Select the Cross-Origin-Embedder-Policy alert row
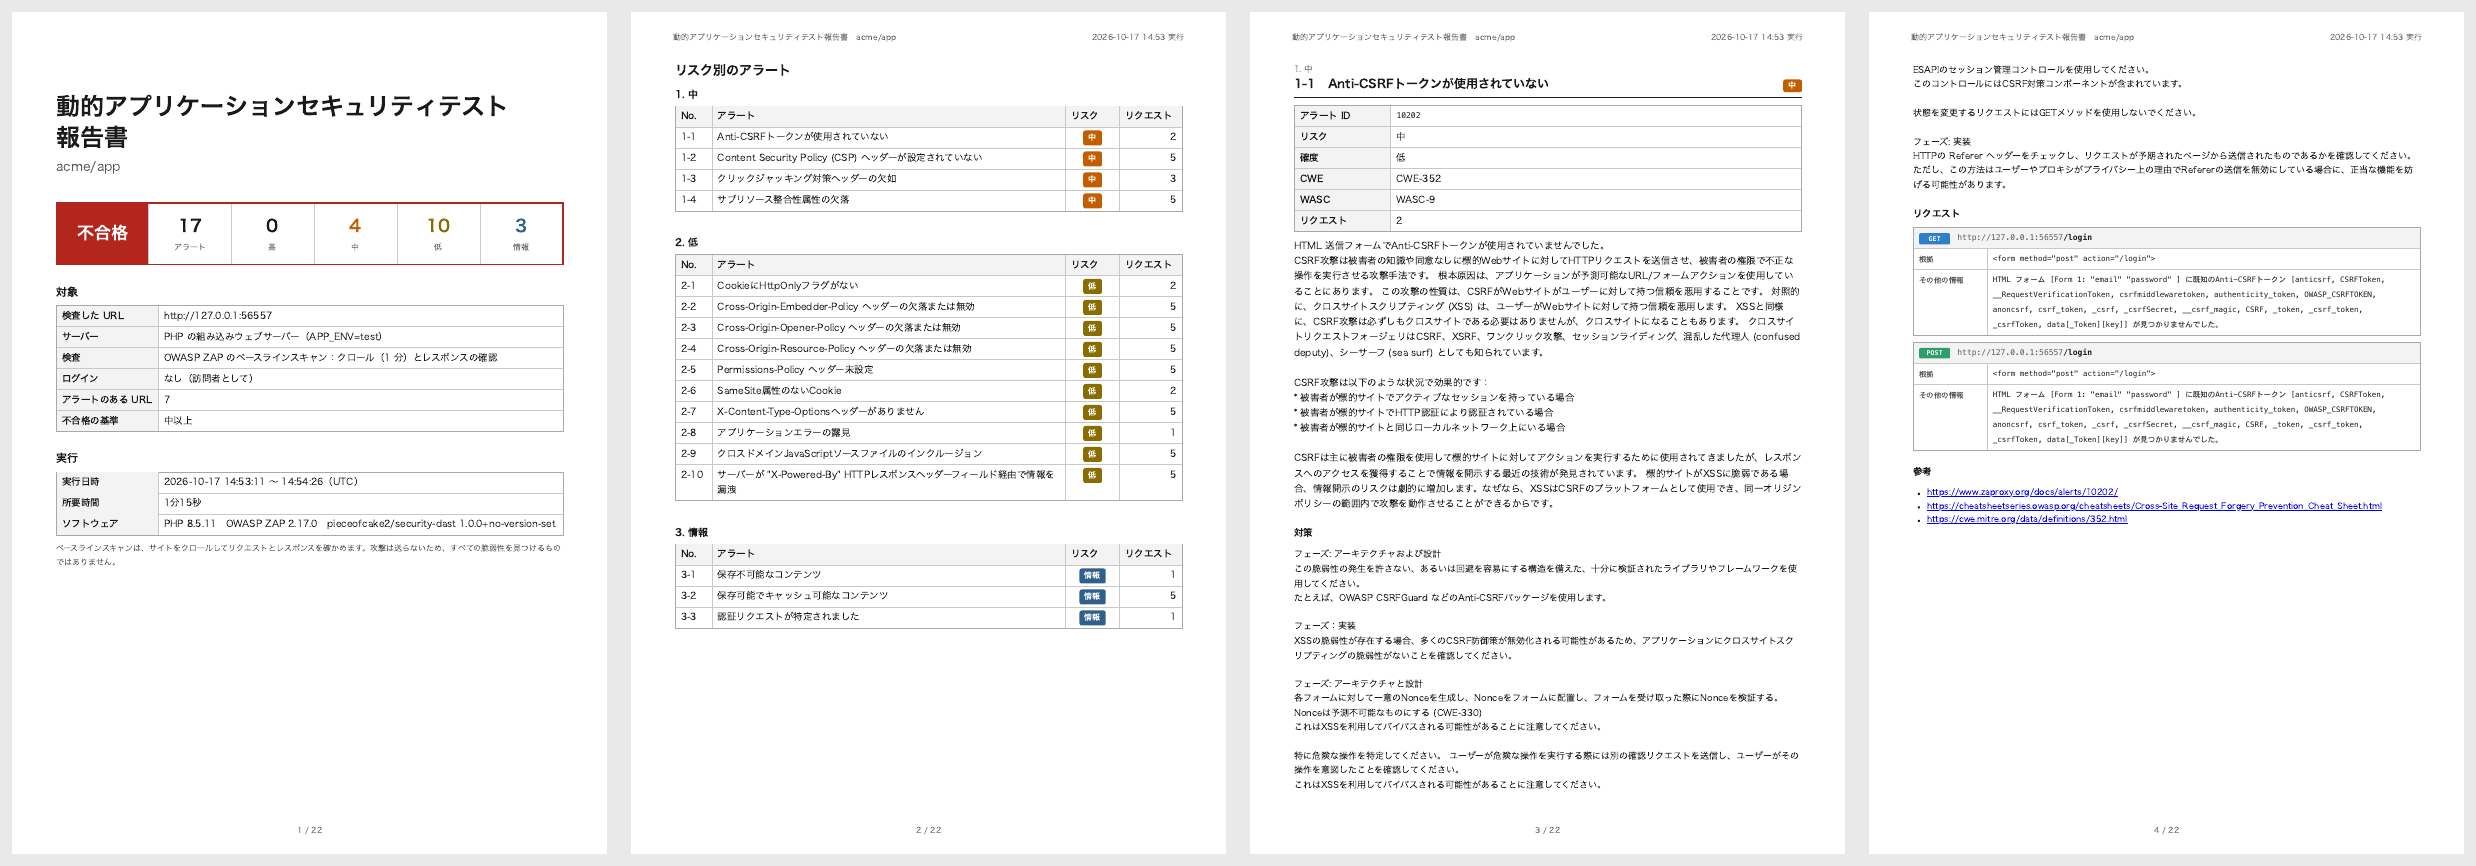 point(929,307)
